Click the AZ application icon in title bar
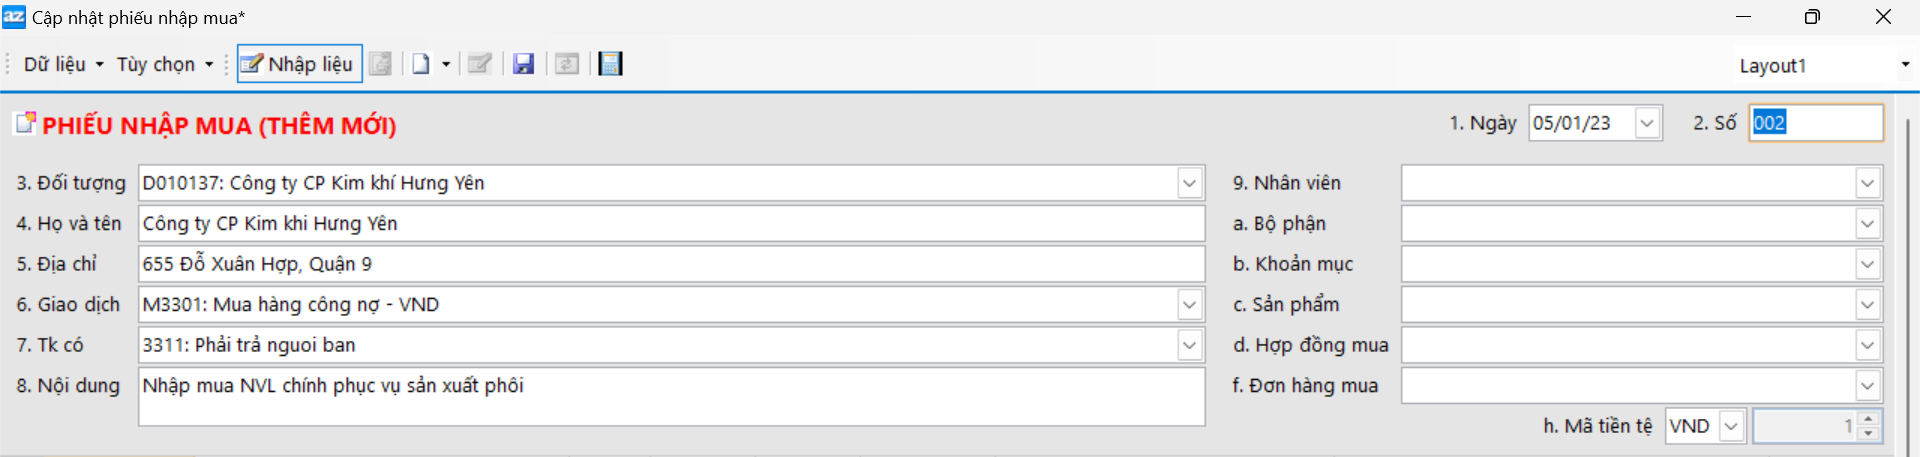This screenshot has width=1920, height=457. [x=14, y=17]
